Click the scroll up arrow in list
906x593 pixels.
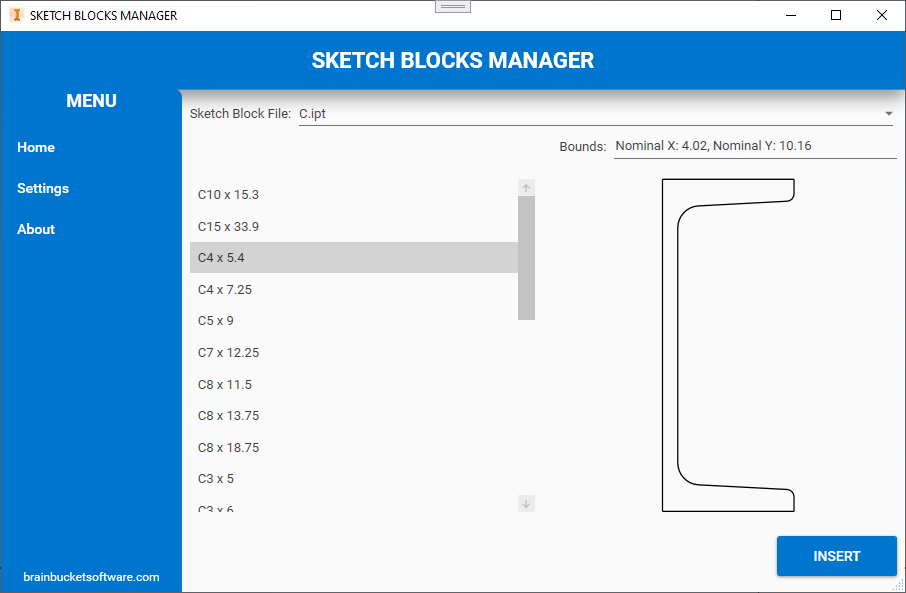coord(527,187)
